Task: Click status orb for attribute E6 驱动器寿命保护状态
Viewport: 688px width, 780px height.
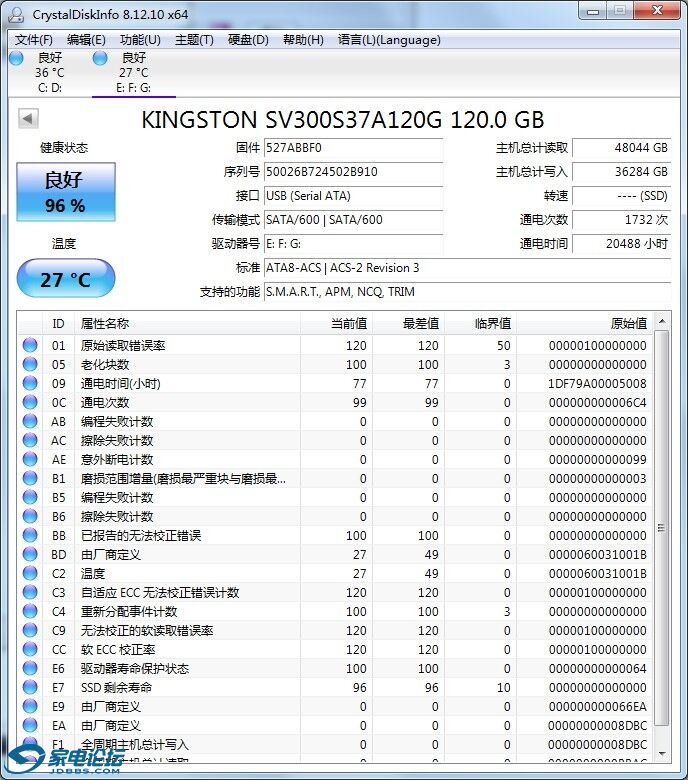Action: pos(30,668)
